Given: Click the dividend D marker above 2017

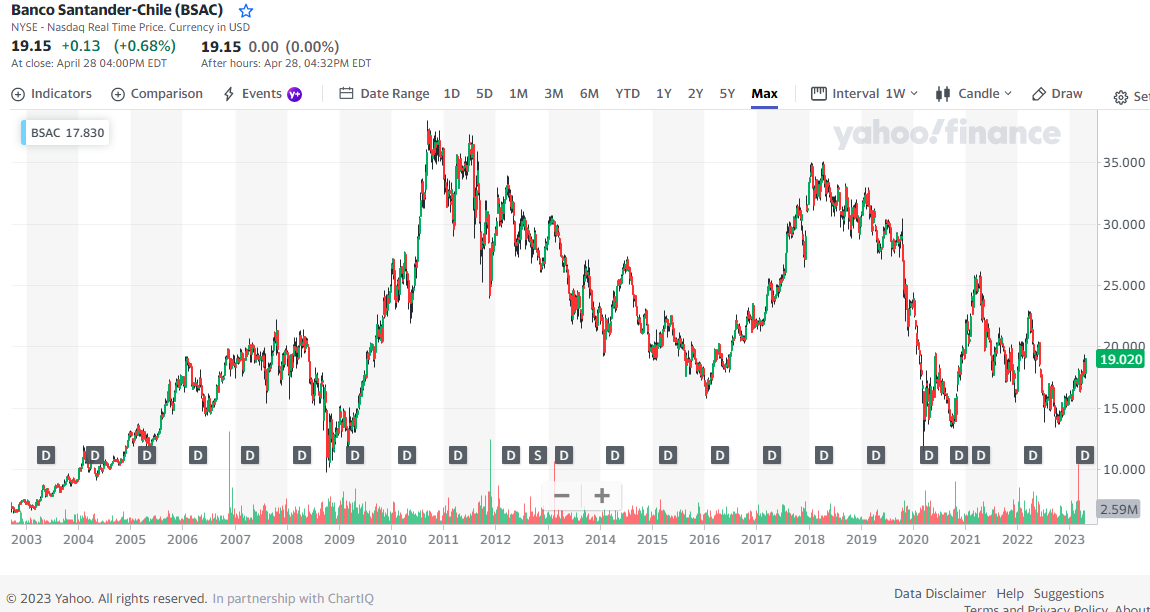Looking at the screenshot, I should tap(772, 455).
